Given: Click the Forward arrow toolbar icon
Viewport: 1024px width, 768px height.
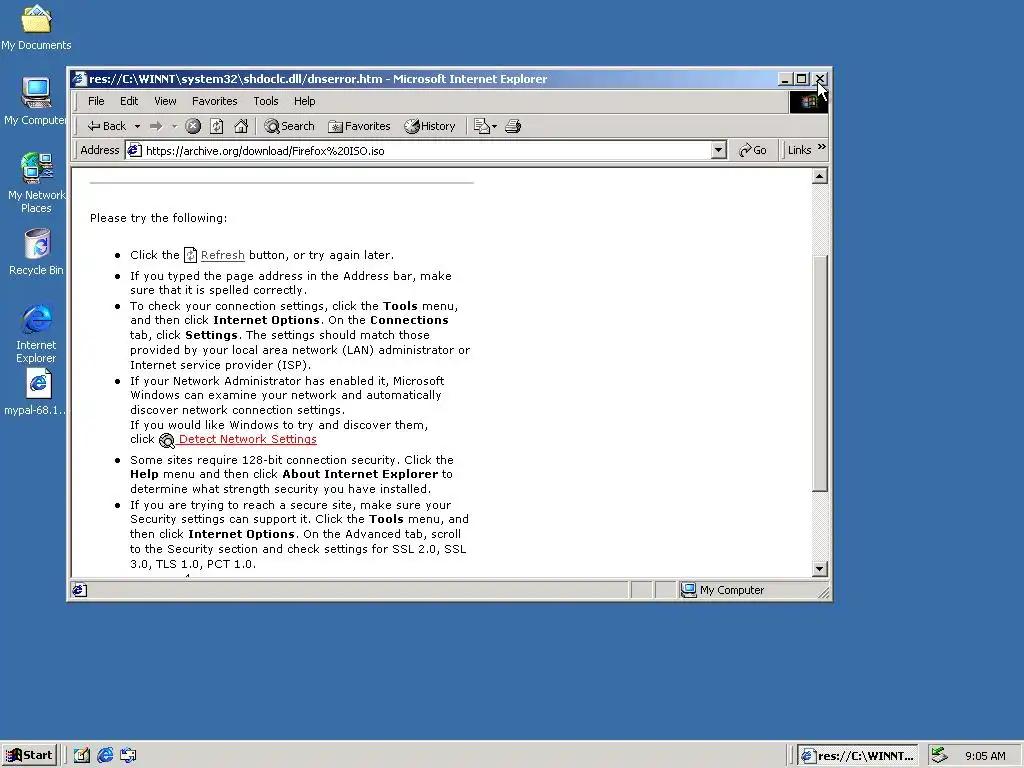Looking at the screenshot, I should (x=155, y=126).
